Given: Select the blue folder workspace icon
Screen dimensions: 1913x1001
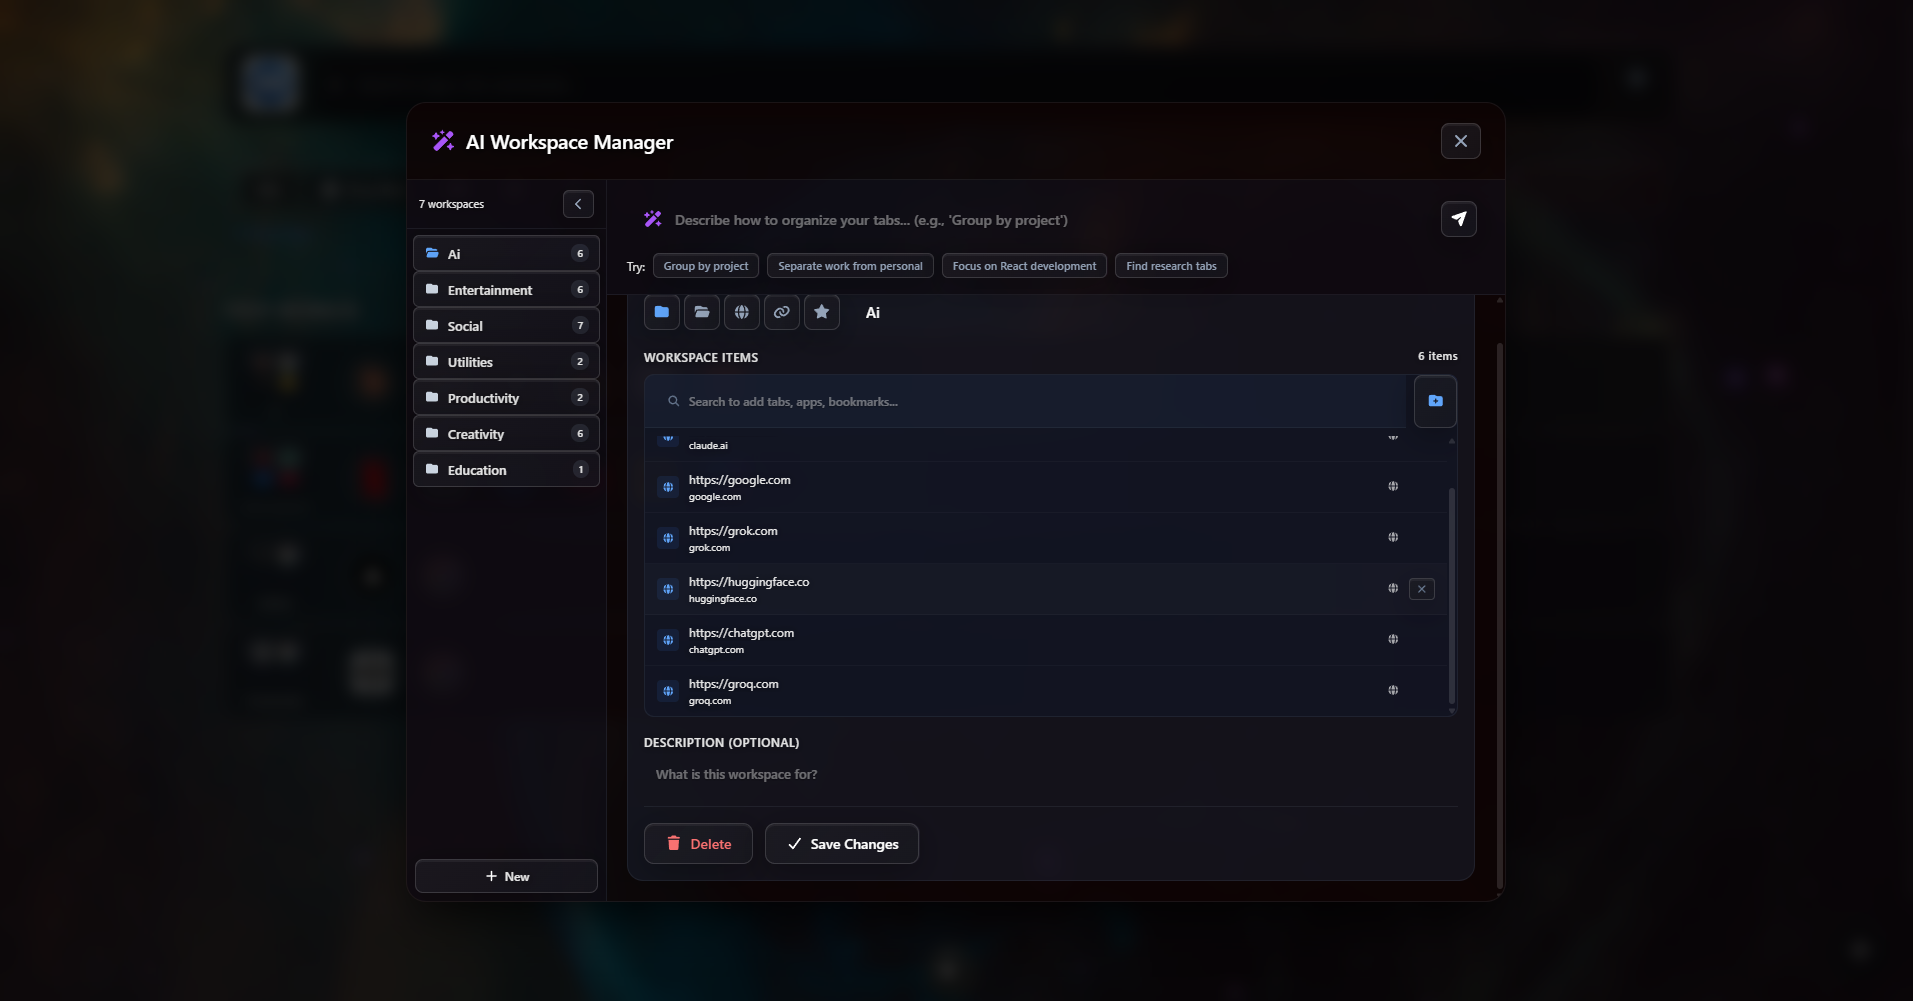Looking at the screenshot, I should [662, 312].
